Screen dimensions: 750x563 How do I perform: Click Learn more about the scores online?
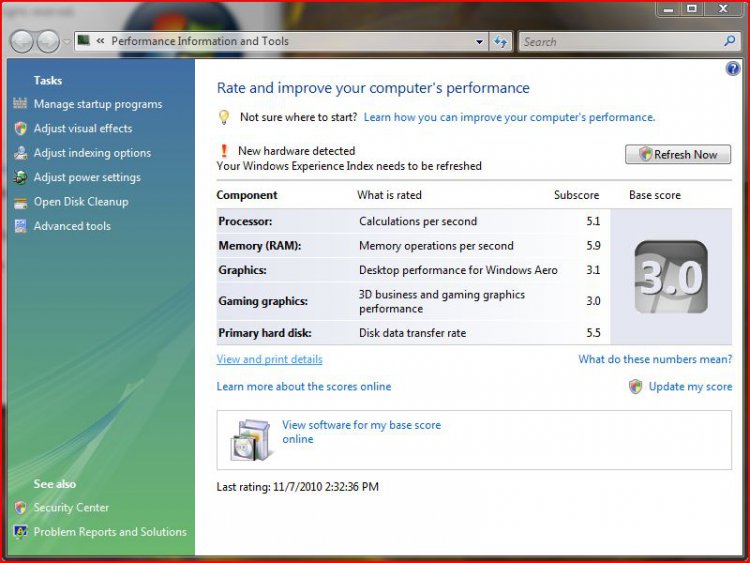click(x=304, y=386)
